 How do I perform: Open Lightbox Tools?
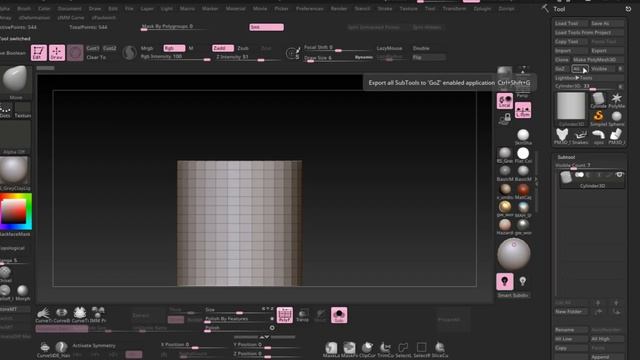[x=589, y=78]
